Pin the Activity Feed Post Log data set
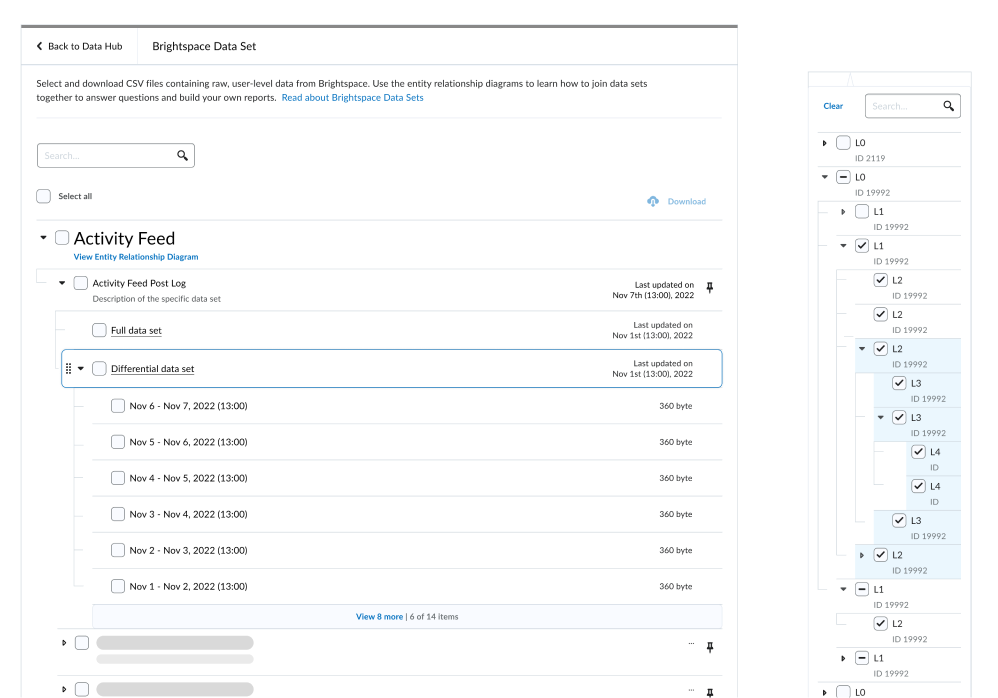The image size is (998, 698). [x=710, y=288]
